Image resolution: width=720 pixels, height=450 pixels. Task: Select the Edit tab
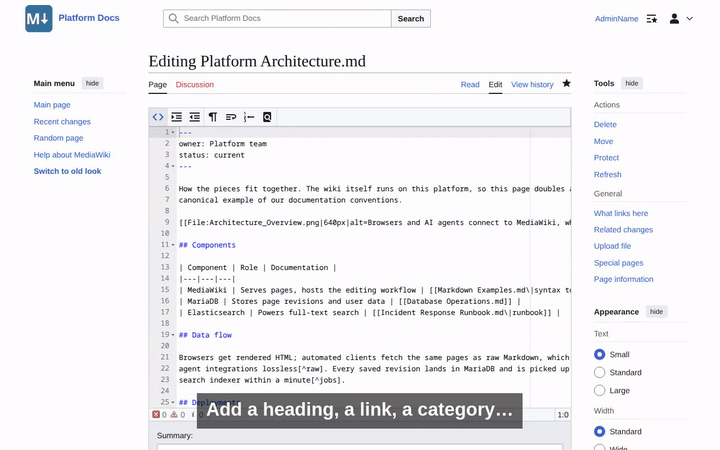[495, 84]
